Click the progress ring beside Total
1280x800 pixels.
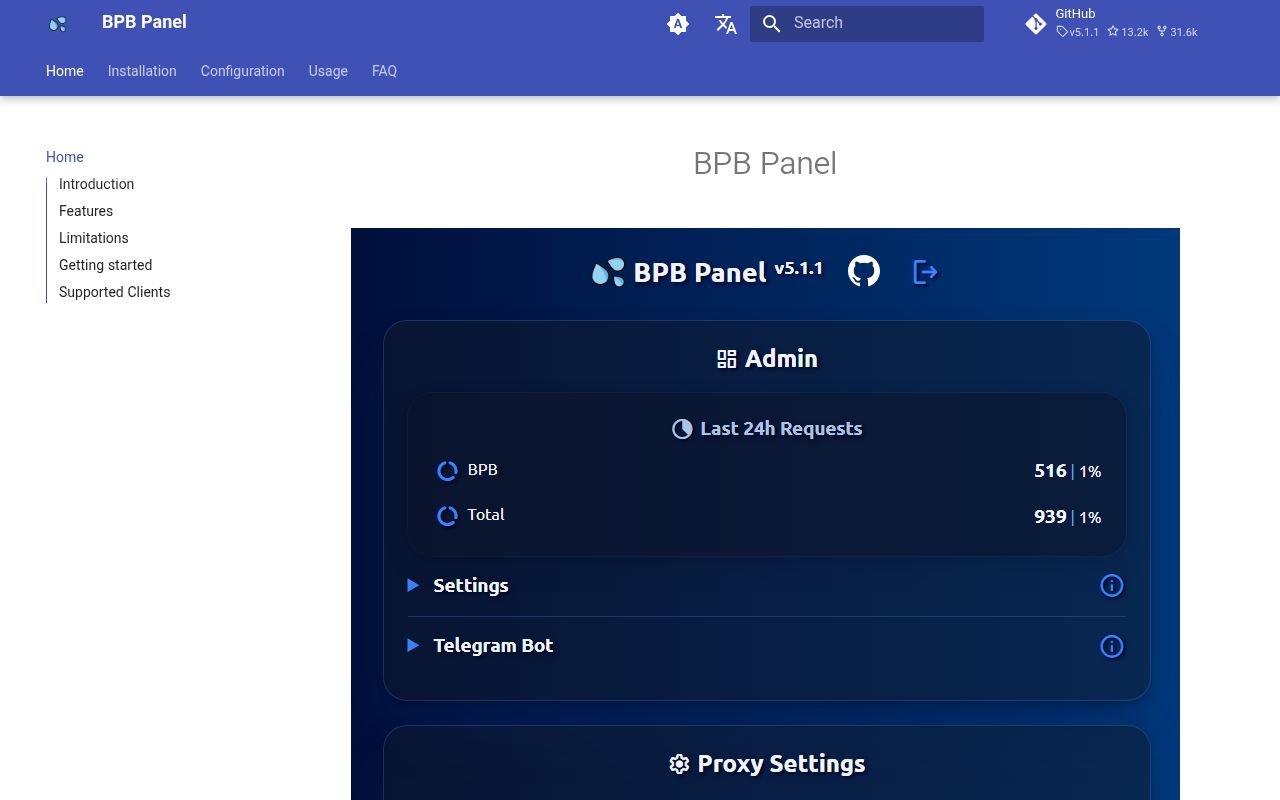(x=447, y=516)
